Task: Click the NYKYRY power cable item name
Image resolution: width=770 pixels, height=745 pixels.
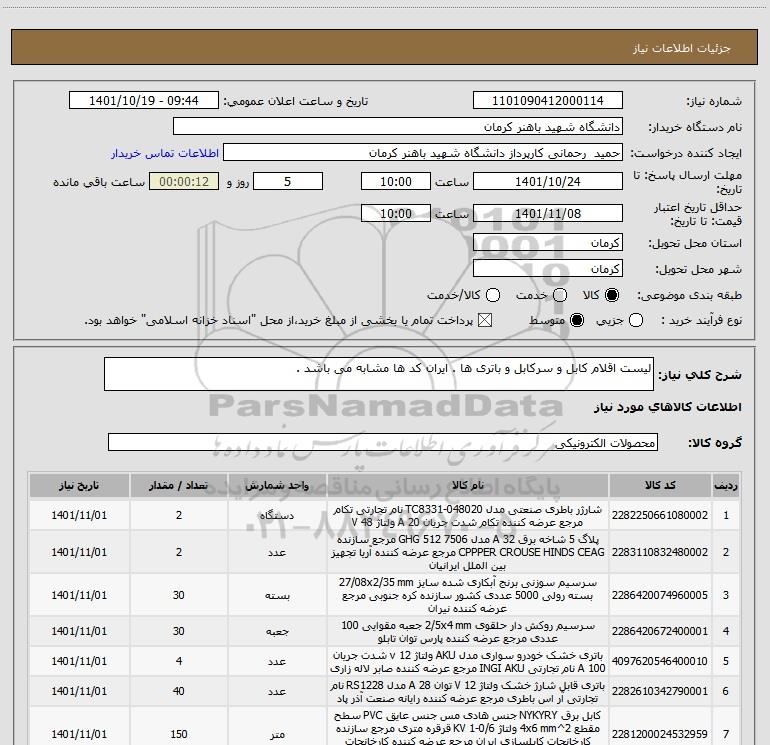Action: pos(468,728)
